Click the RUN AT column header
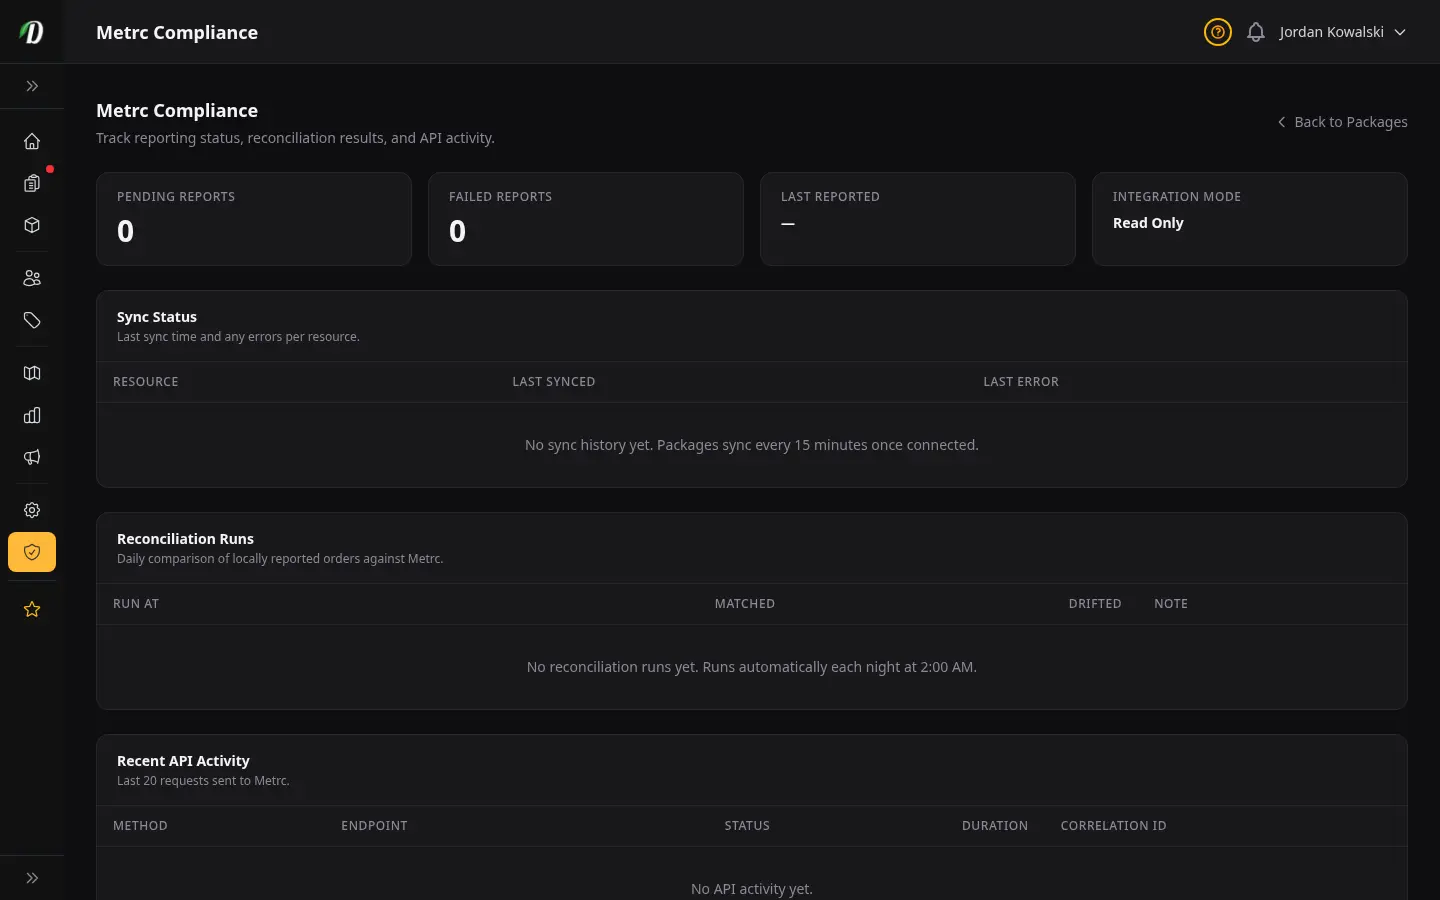 [136, 604]
